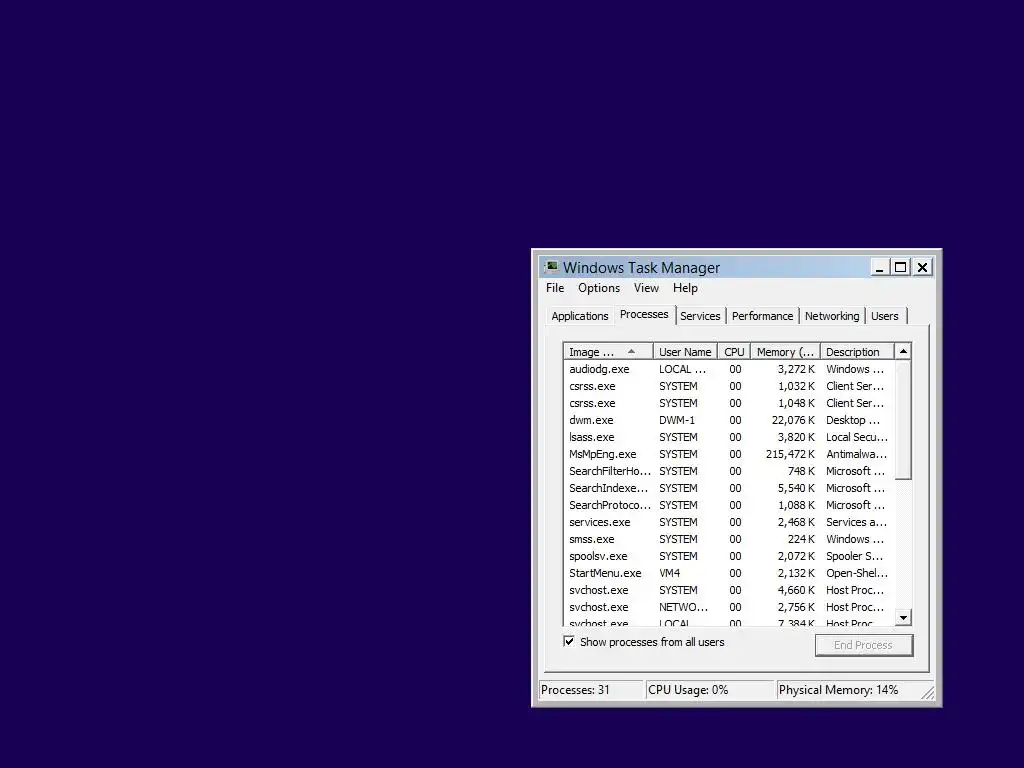
Task: Select the SearchFilterHo... process
Action: coord(729,471)
